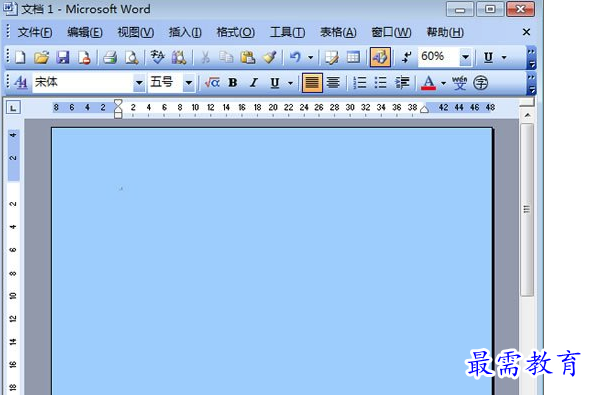Screen dimensions: 589x395
Task: Create a new blank document
Action: coord(20,57)
